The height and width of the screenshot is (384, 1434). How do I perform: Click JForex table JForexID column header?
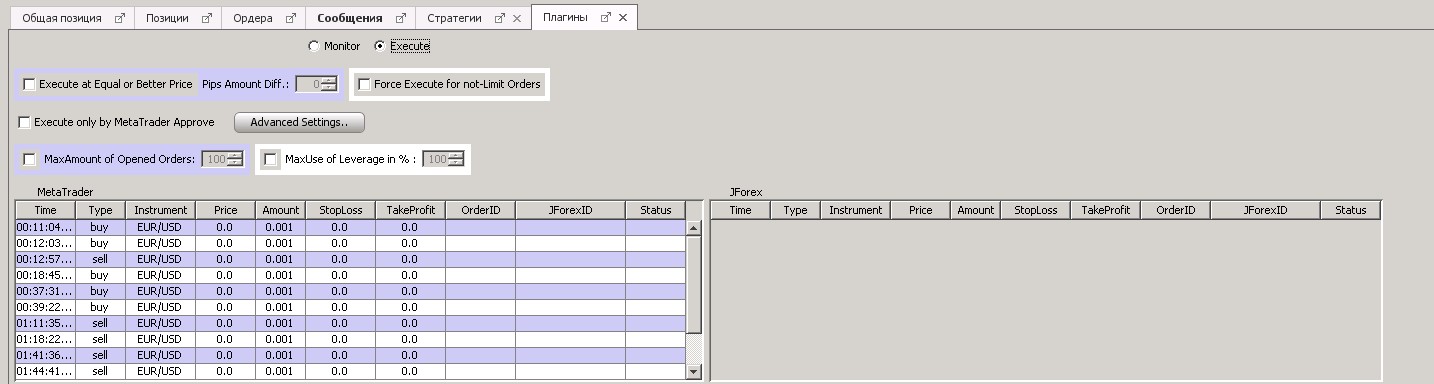click(1265, 210)
